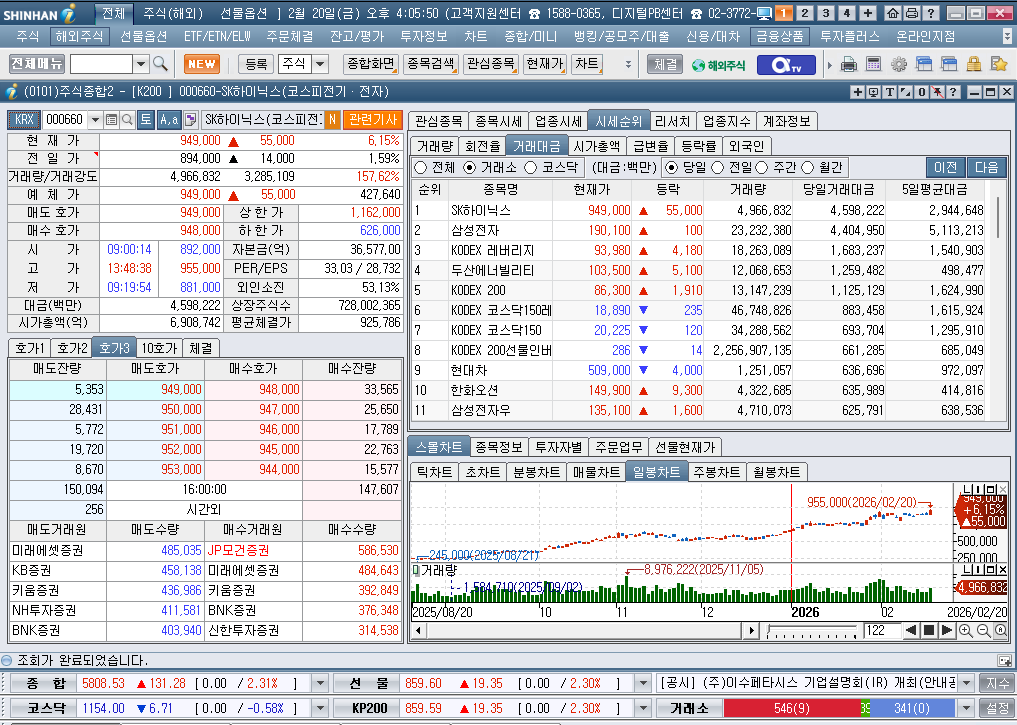Expand the 선물 ticker dropdown
This screenshot has width=1017, height=725.
[x=643, y=683]
